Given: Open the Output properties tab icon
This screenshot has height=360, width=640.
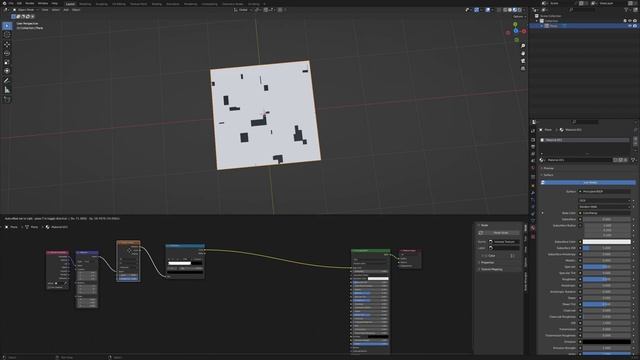Looking at the screenshot, I should tap(533, 147).
